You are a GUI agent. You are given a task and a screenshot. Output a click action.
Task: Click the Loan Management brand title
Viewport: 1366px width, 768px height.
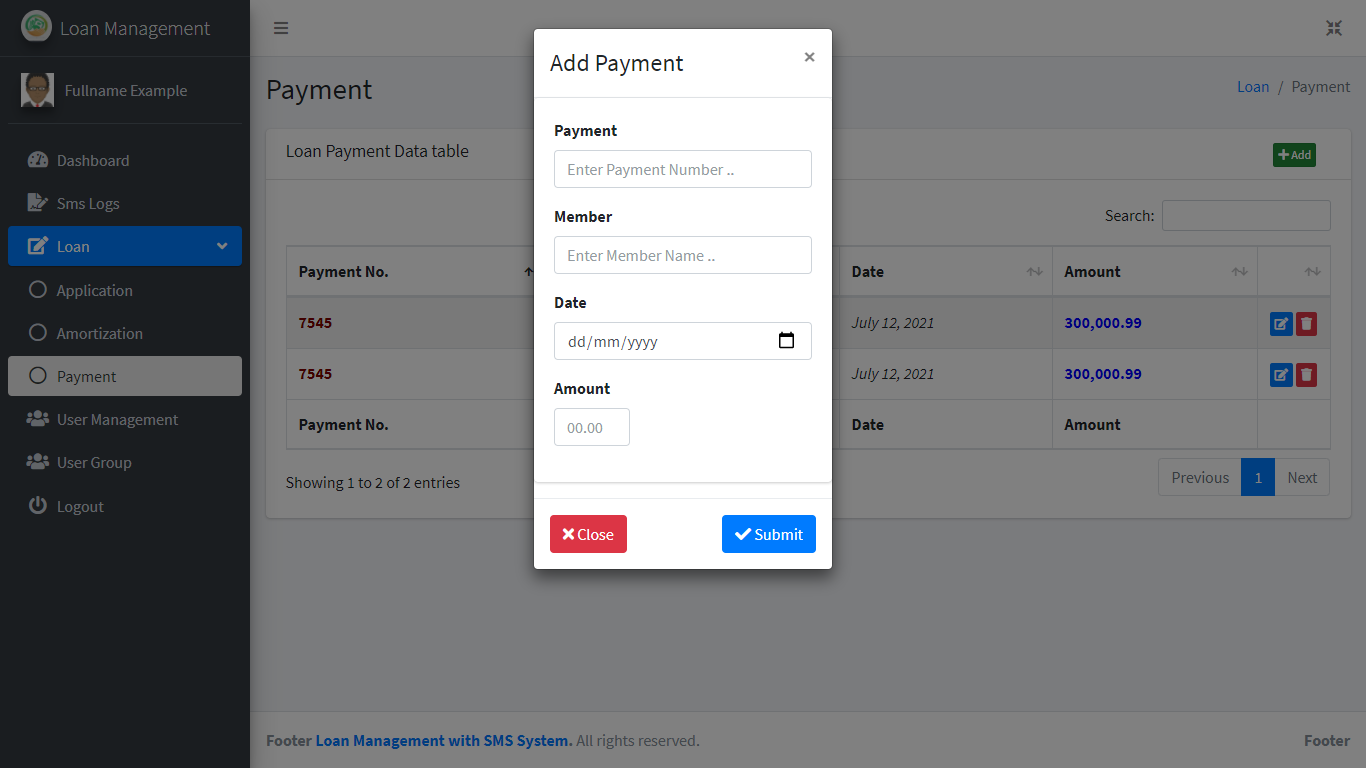[x=135, y=28]
